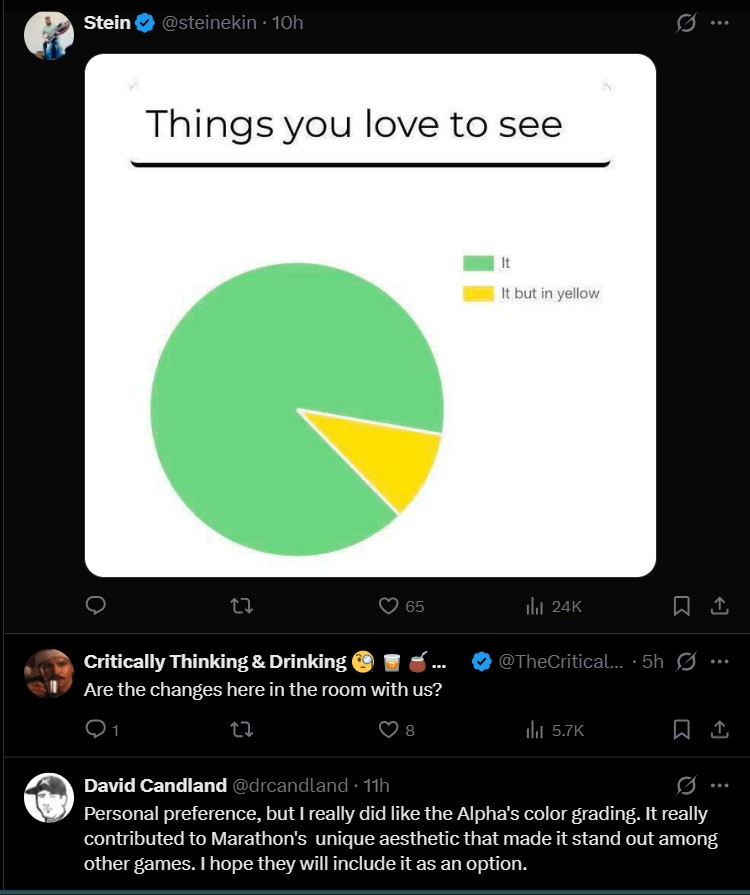Viewport: 750px width, 895px height.
Task: Click Grok icon on Stein's post
Action: [x=686, y=24]
